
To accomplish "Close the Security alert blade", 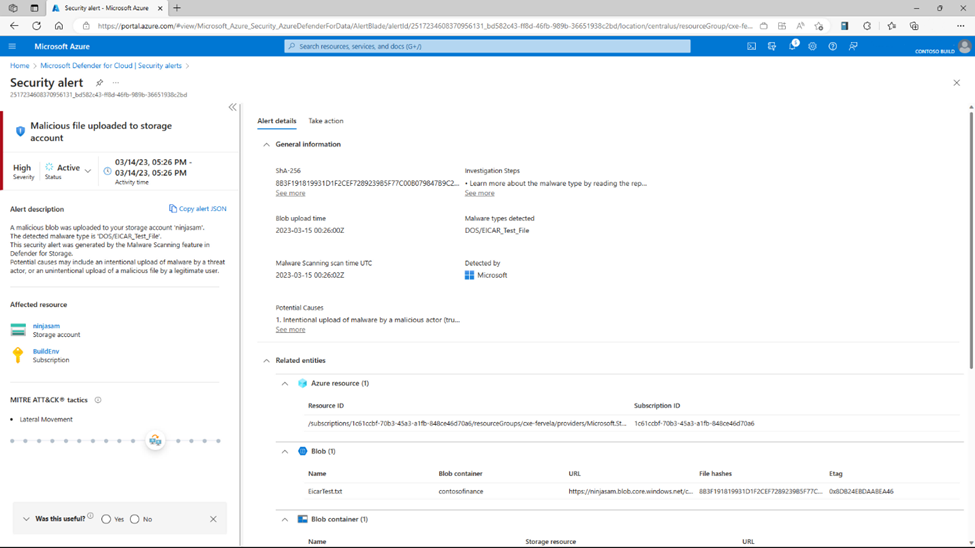I will [x=956, y=83].
